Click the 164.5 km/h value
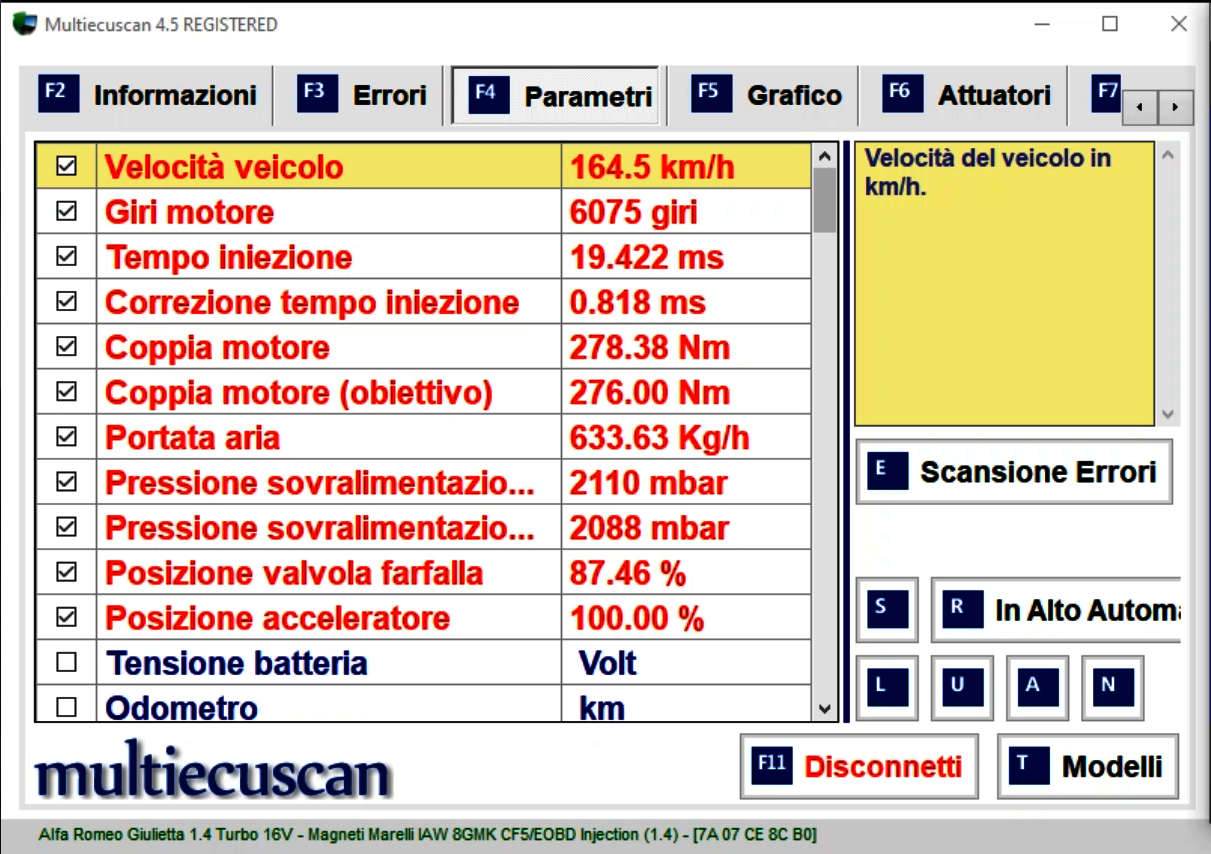1211x854 pixels. (x=652, y=167)
